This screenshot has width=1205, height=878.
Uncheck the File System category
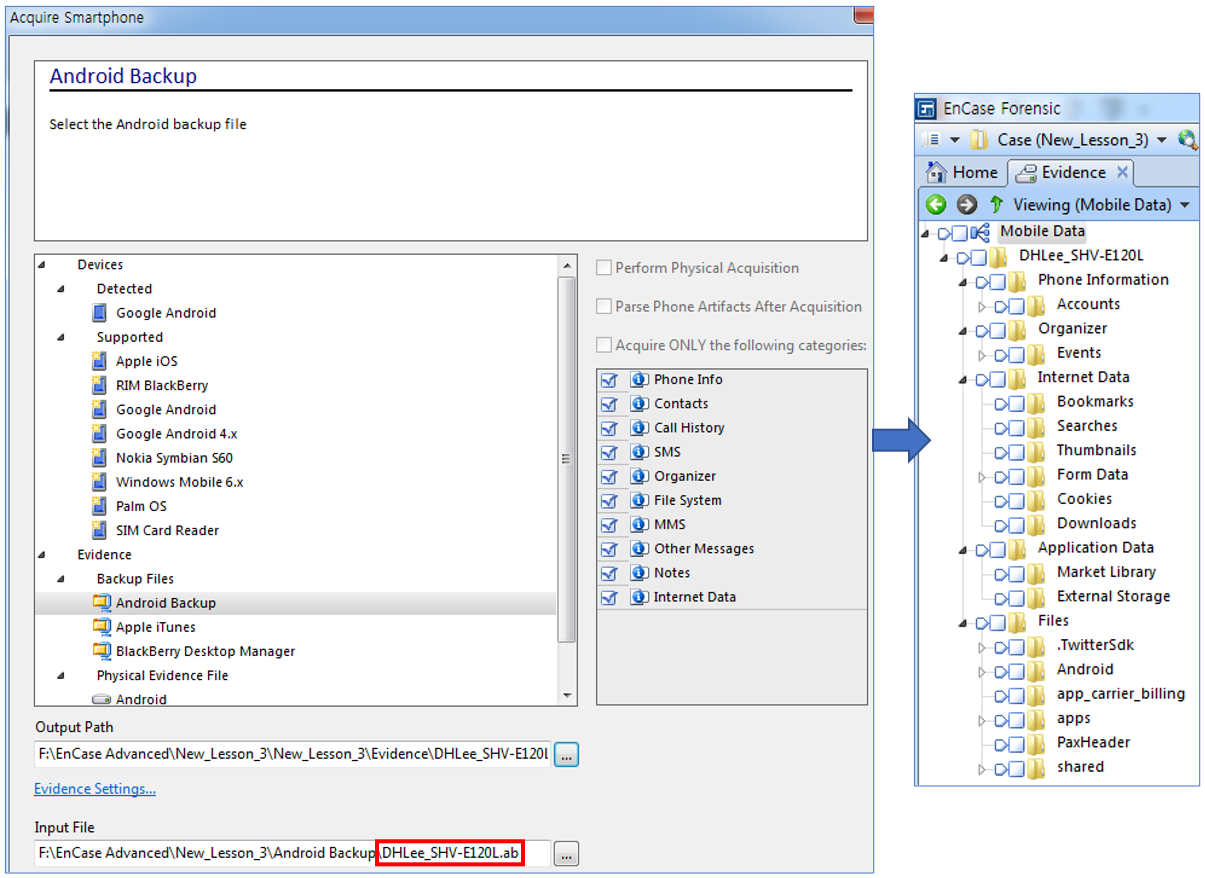[x=609, y=500]
